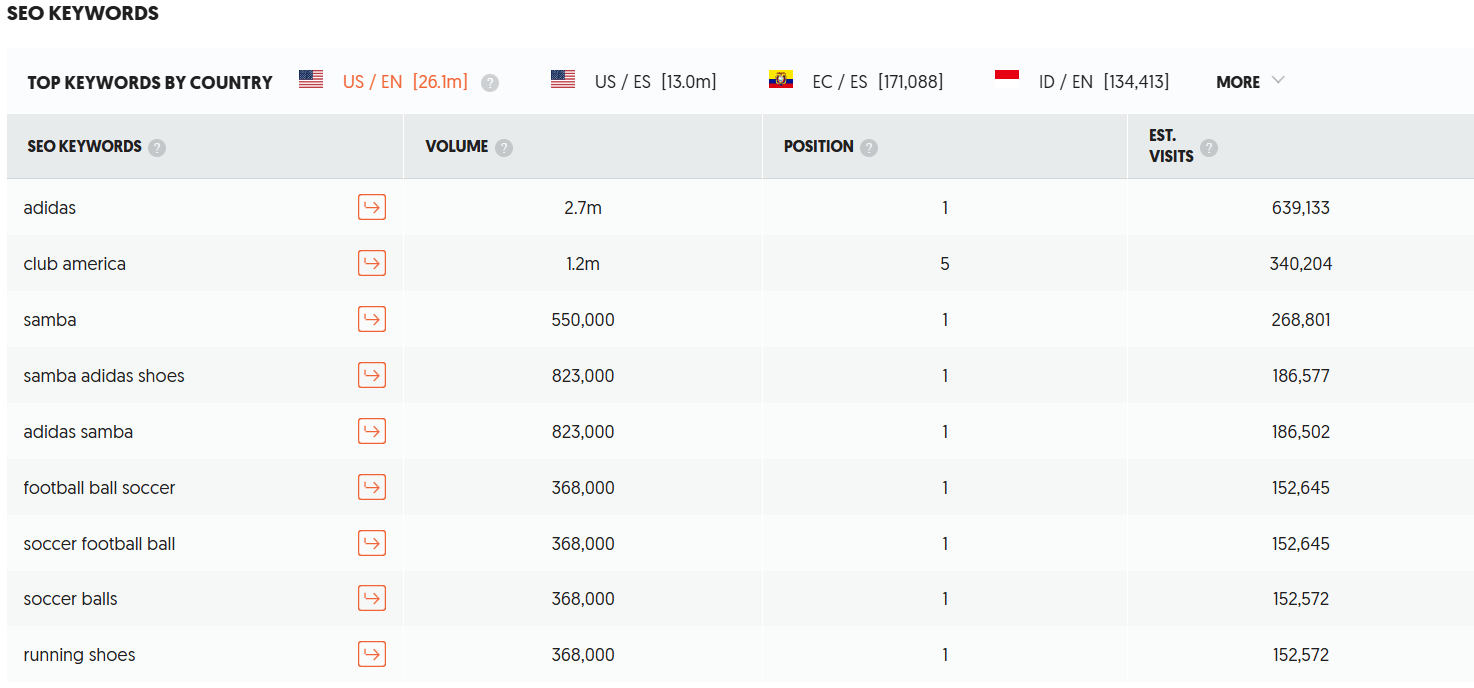Click the help icon beside EST. VISITS header
The height and width of the screenshot is (688, 1474).
1209,146
